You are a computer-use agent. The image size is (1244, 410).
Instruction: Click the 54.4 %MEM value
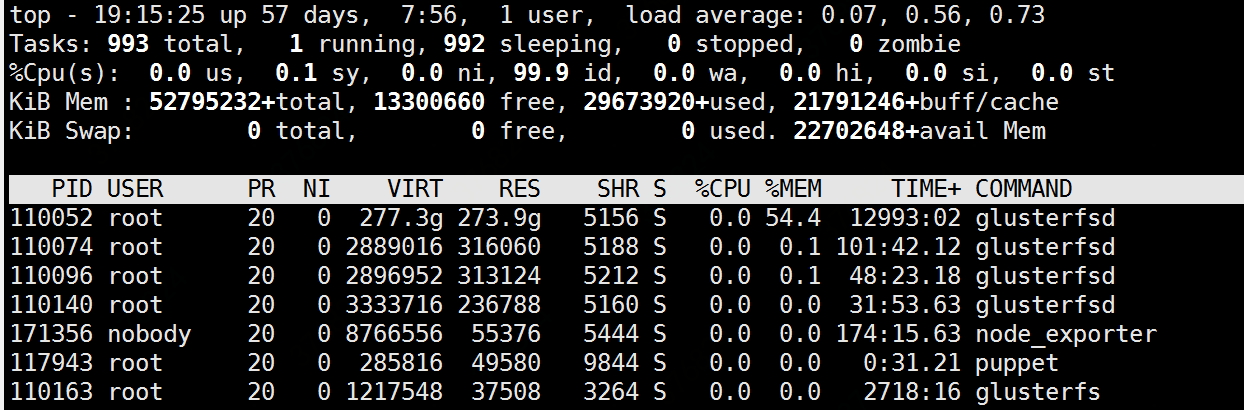tap(793, 218)
